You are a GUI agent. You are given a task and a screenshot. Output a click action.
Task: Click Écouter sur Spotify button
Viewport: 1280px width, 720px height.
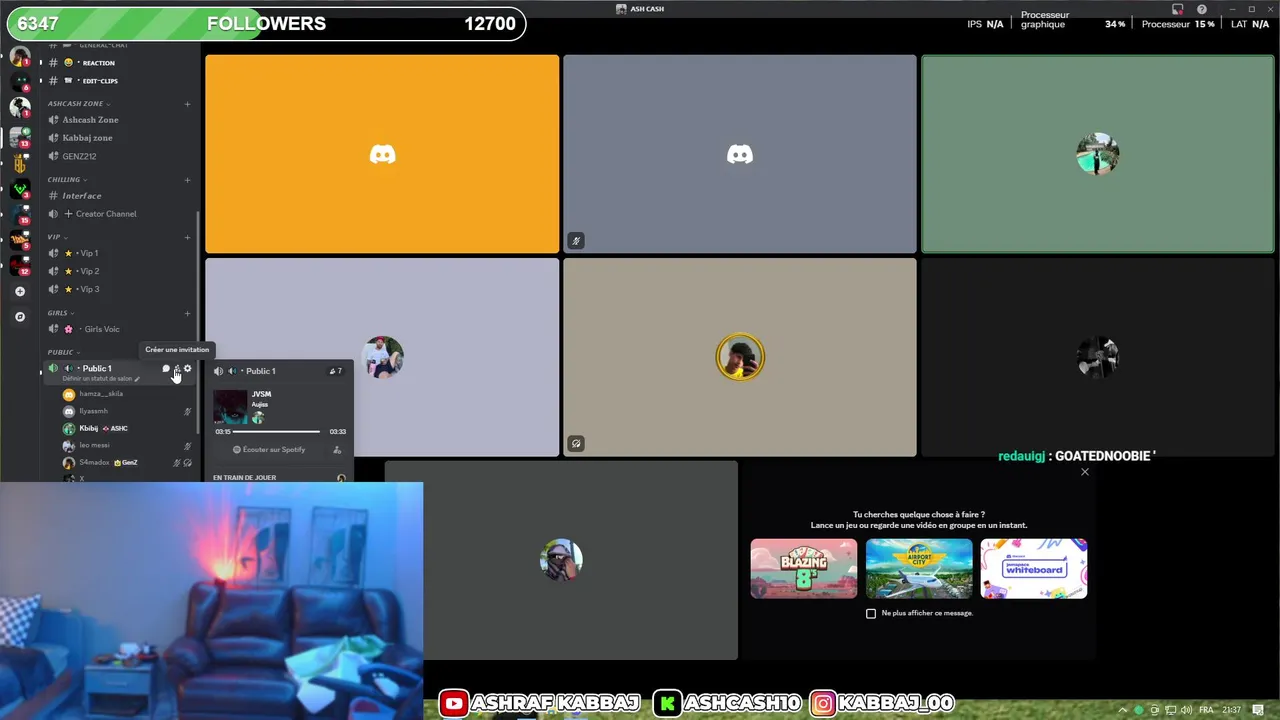pyautogui.click(x=269, y=450)
